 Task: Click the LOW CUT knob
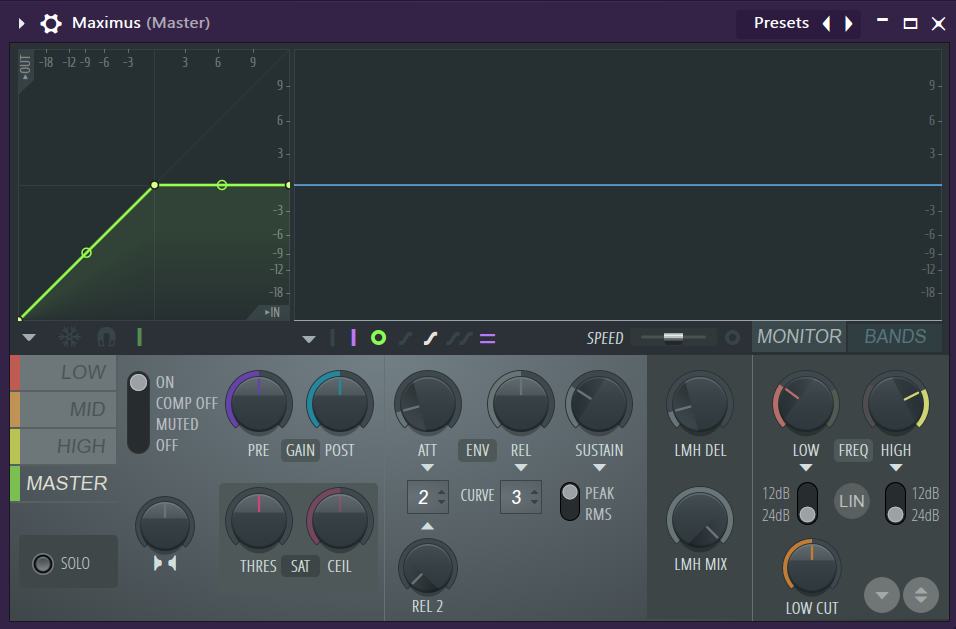pos(812,567)
